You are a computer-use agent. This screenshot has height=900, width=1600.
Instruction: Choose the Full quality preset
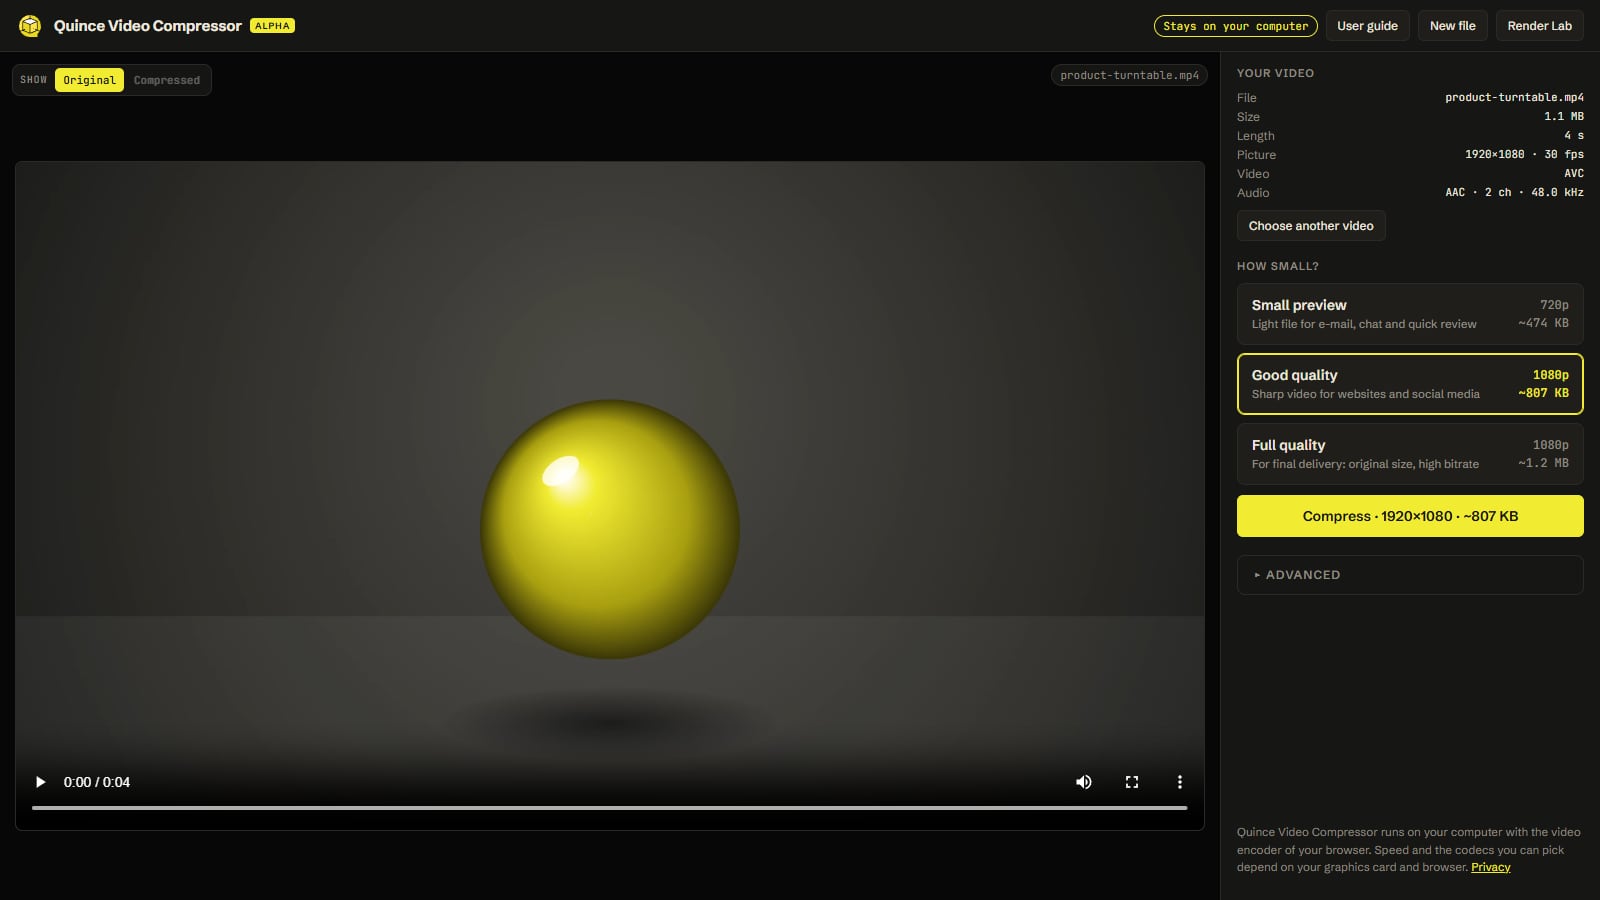1410,454
